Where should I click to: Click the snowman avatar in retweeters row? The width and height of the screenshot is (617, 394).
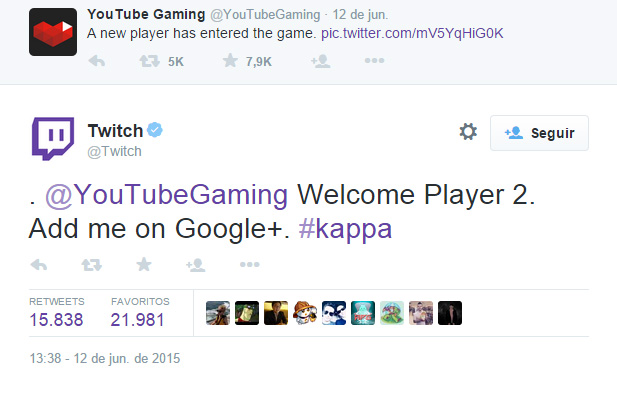[x=305, y=313]
